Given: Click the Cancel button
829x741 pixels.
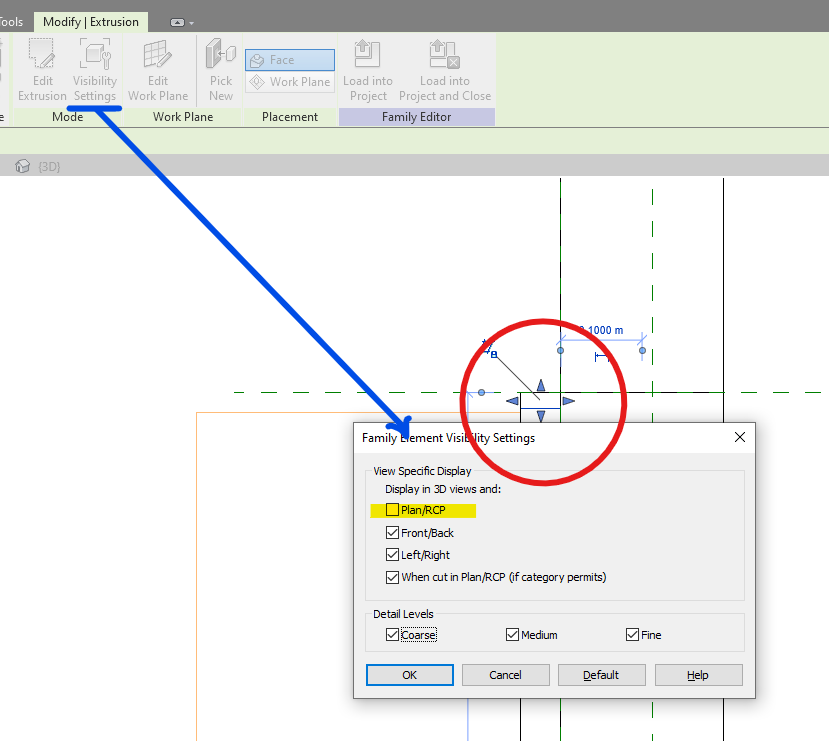Looking at the screenshot, I should [505, 675].
